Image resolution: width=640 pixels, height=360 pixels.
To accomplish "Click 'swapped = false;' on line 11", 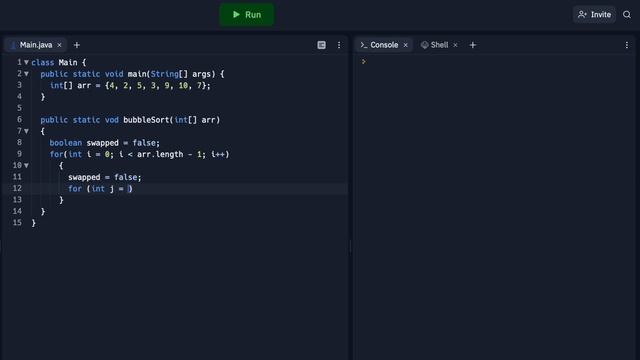I will [104, 177].
